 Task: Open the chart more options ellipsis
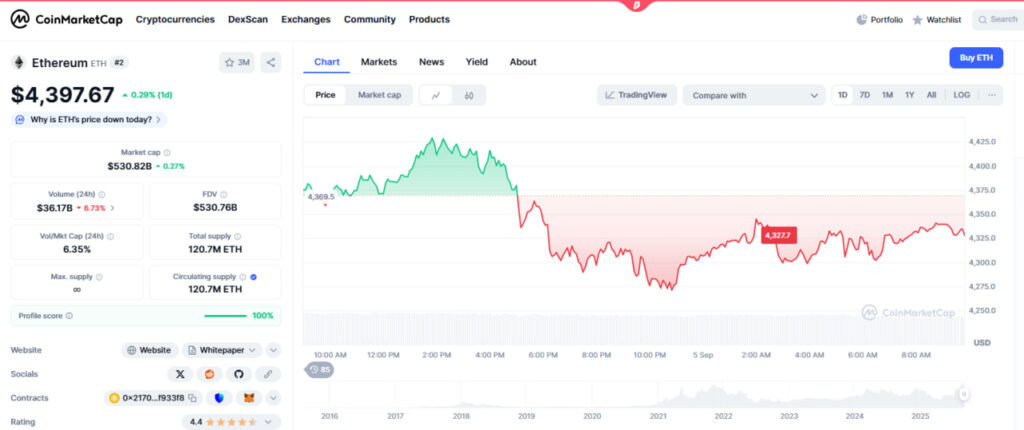pos(992,95)
